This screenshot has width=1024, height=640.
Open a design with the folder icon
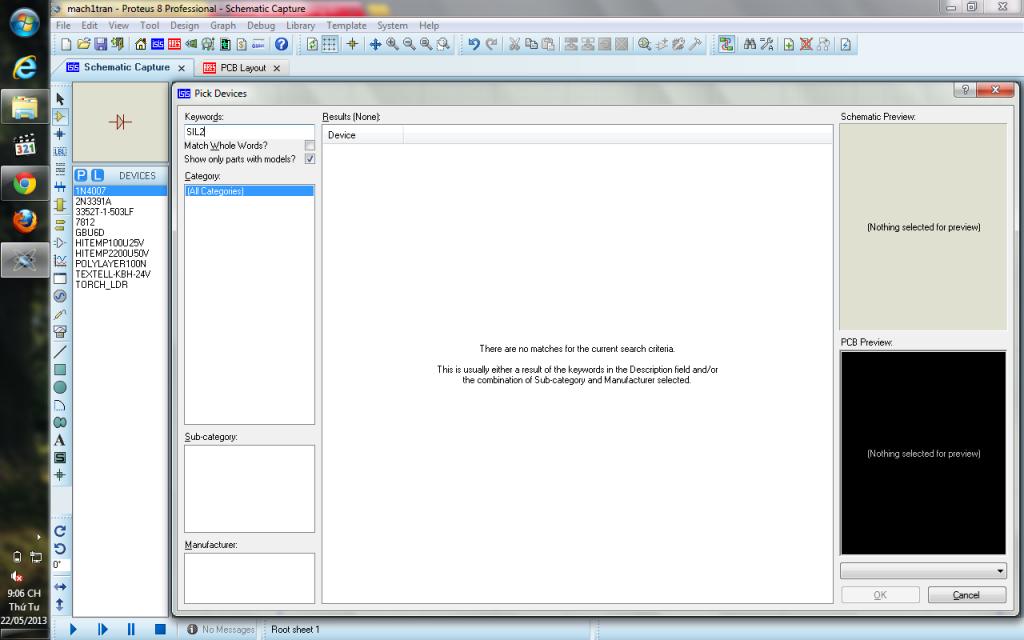83,44
